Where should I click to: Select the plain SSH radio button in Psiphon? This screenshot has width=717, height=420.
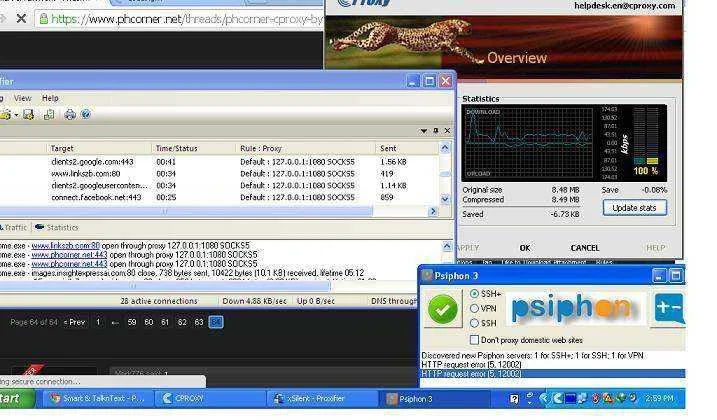[474, 323]
